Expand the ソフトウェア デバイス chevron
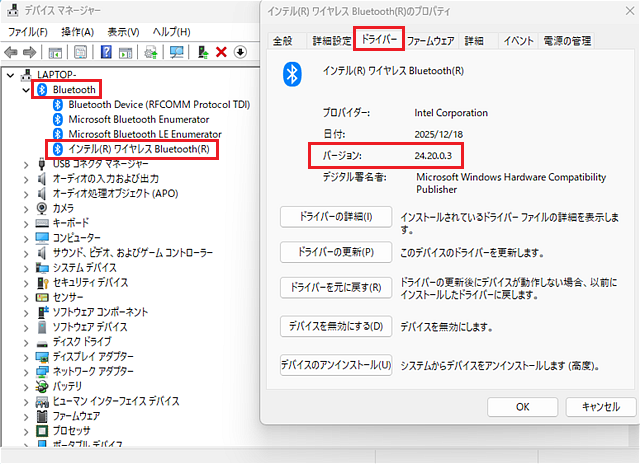Image resolution: width=640 pixels, height=464 pixels. click(x=26, y=328)
